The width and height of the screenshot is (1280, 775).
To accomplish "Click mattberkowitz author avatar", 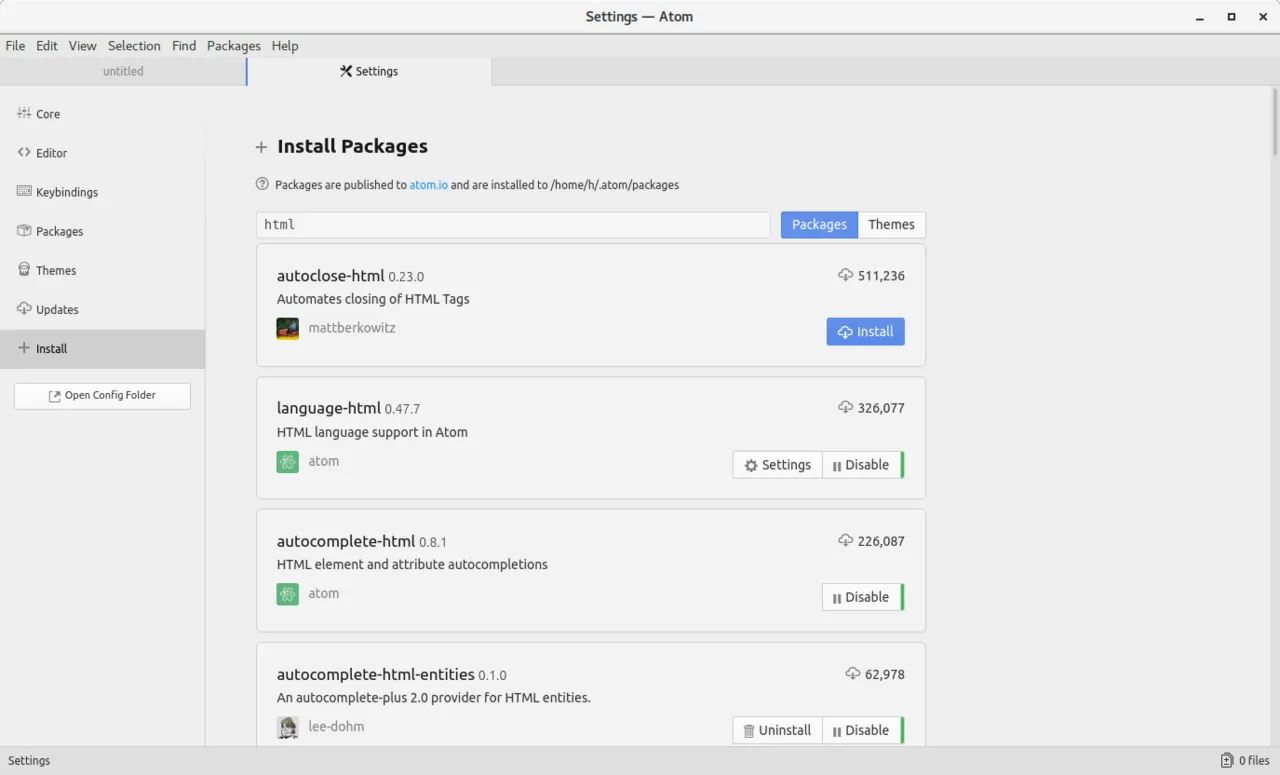I will click(x=288, y=328).
